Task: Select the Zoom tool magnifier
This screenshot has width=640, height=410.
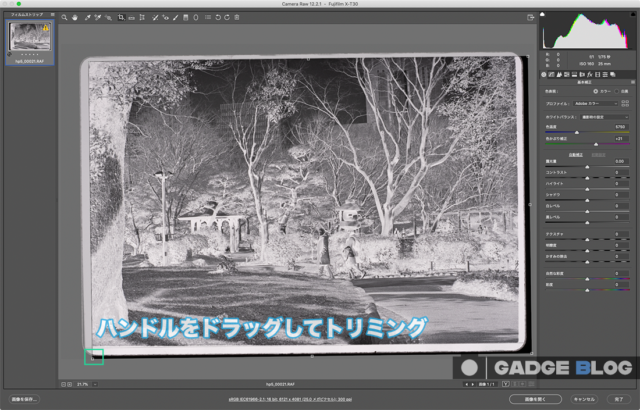Action: (x=64, y=18)
